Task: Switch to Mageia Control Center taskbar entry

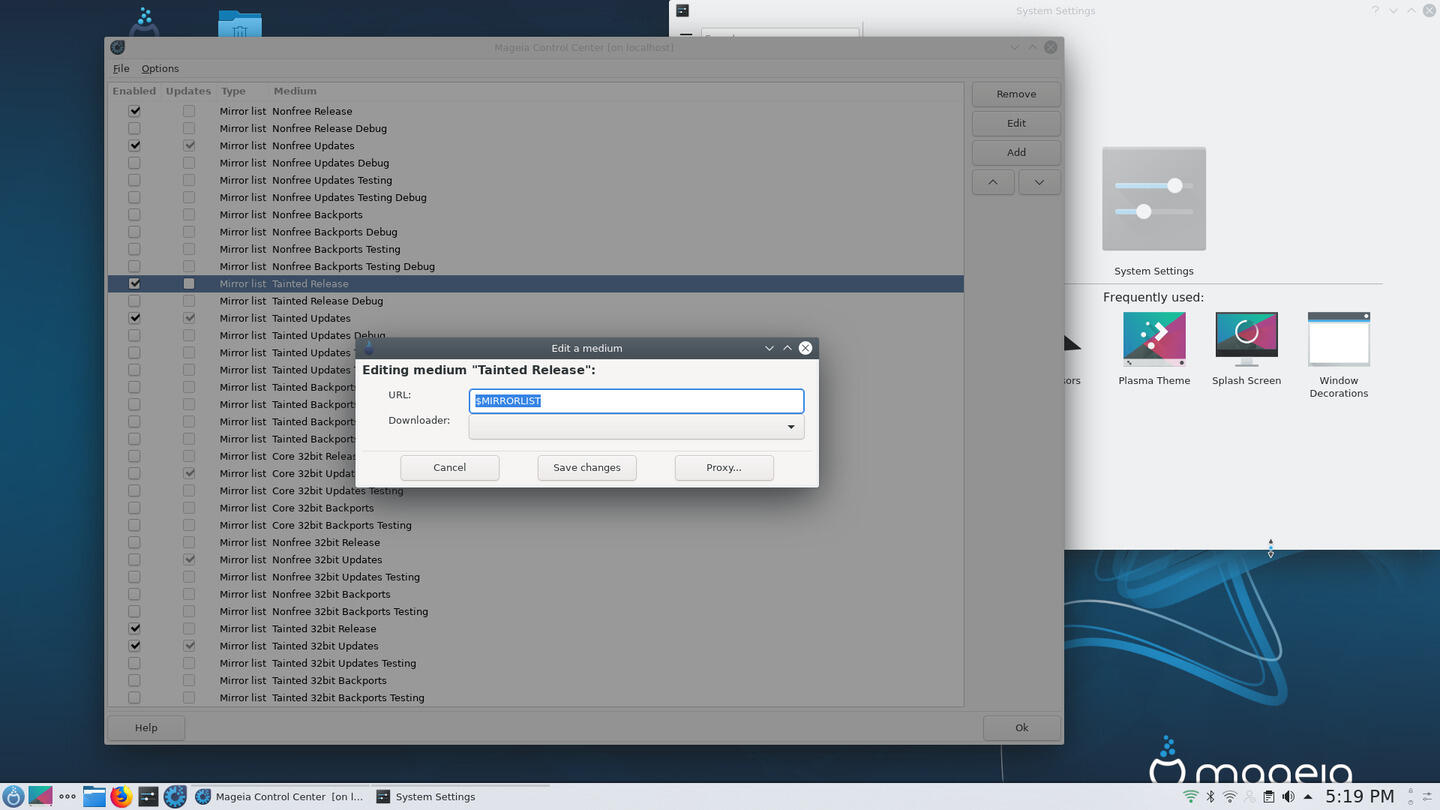Action: pos(281,797)
